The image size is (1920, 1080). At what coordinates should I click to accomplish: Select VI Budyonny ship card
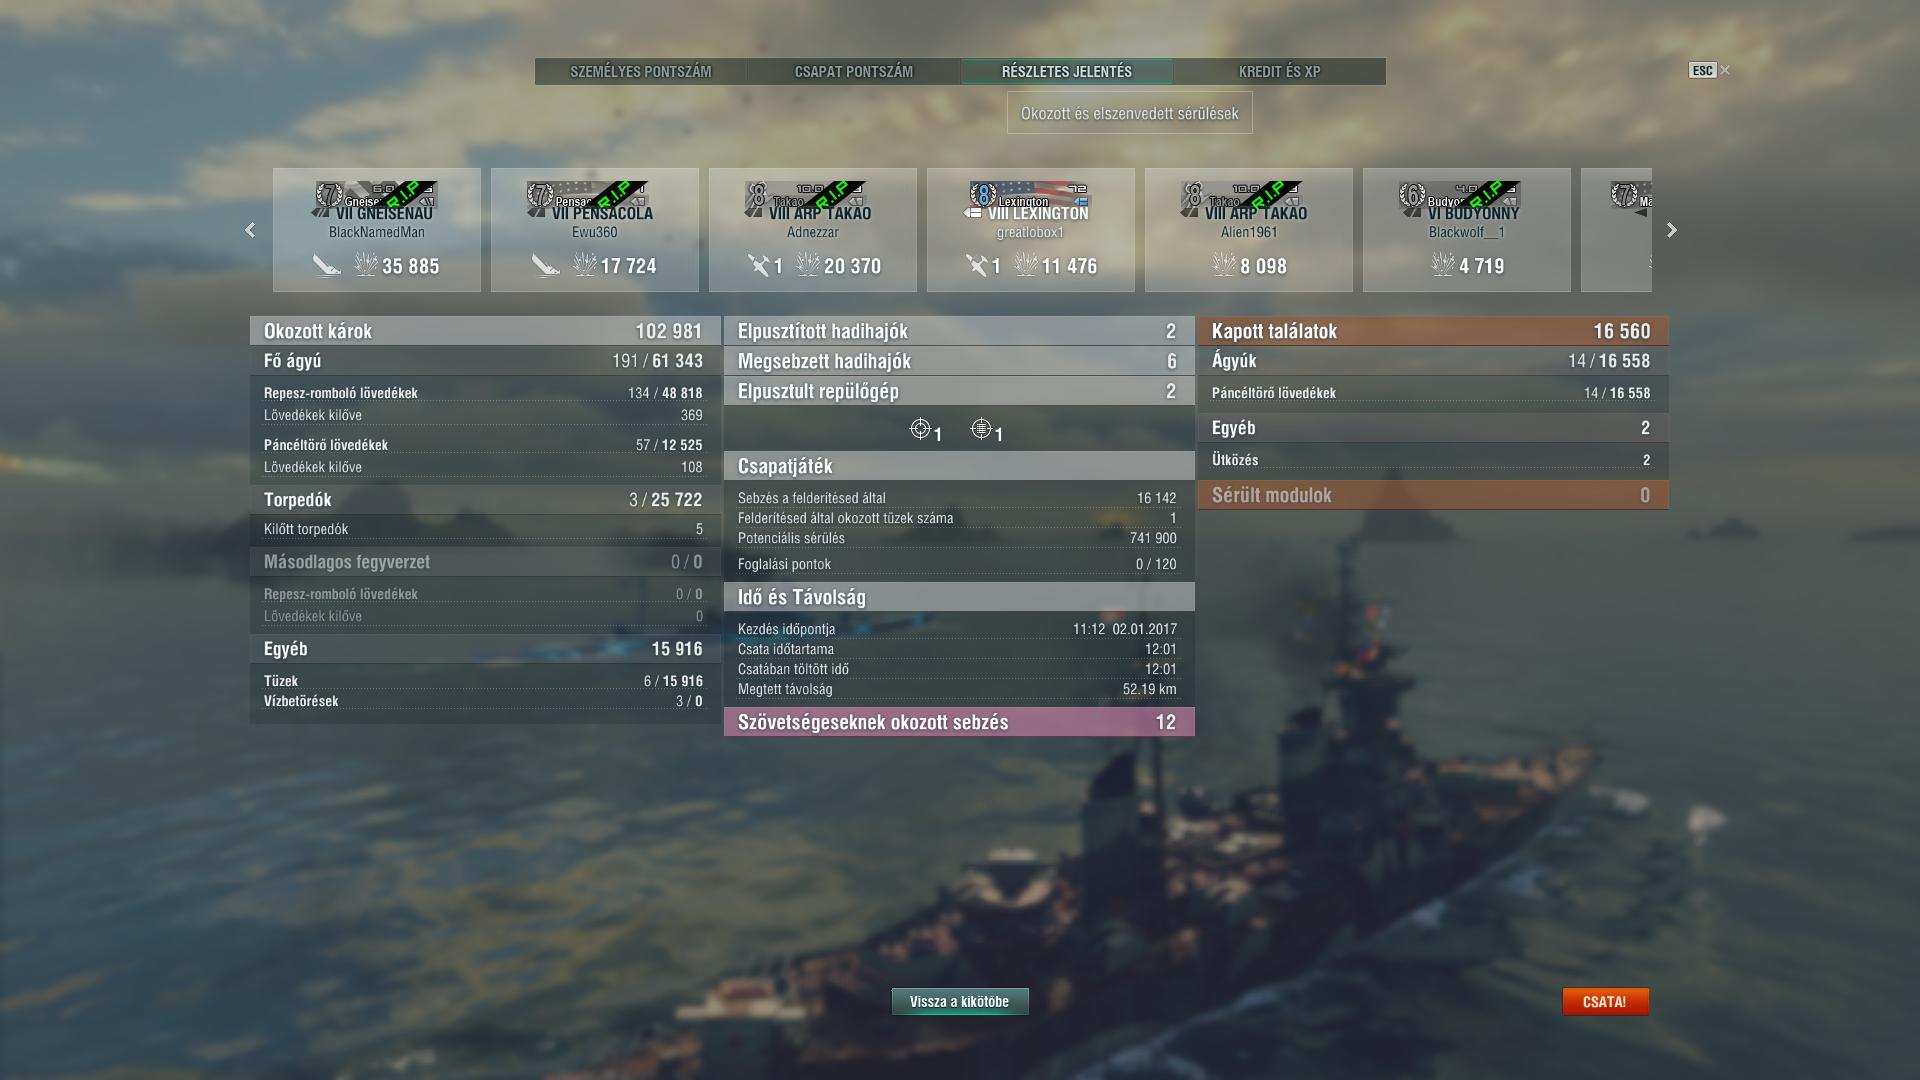point(1467,230)
